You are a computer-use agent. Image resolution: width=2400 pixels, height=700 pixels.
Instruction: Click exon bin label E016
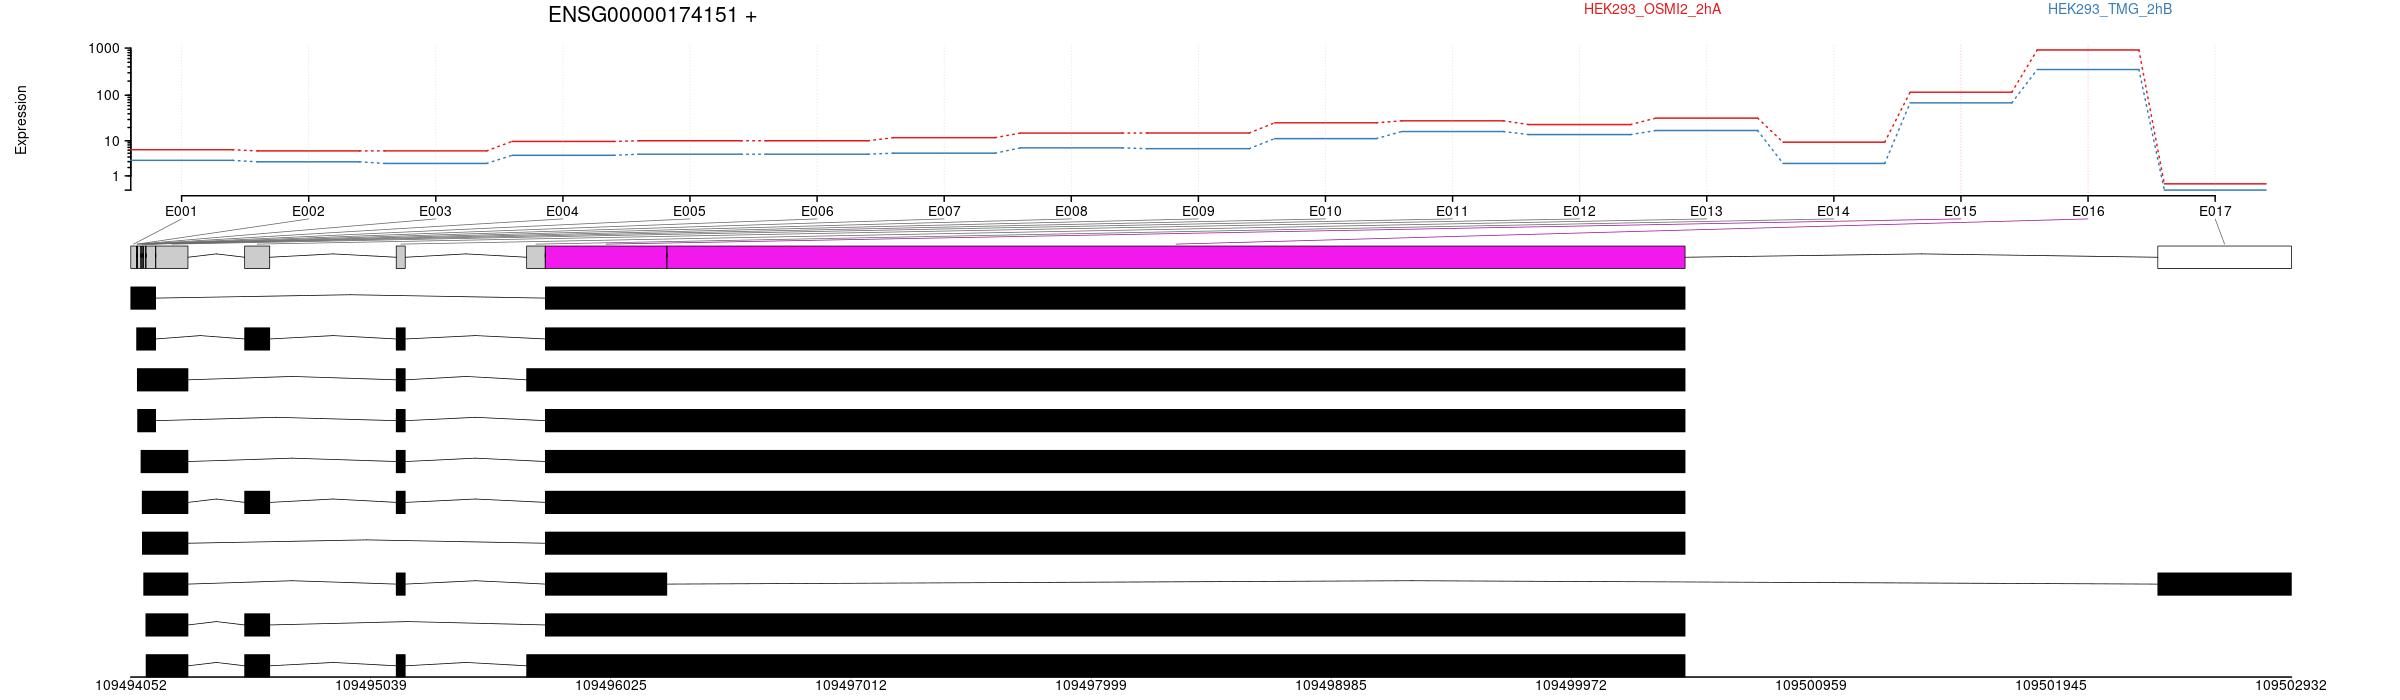[2088, 211]
